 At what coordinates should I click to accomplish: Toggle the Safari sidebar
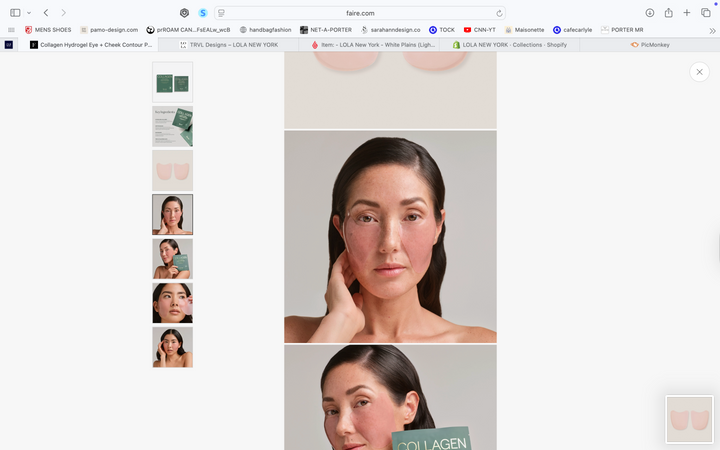point(15,13)
